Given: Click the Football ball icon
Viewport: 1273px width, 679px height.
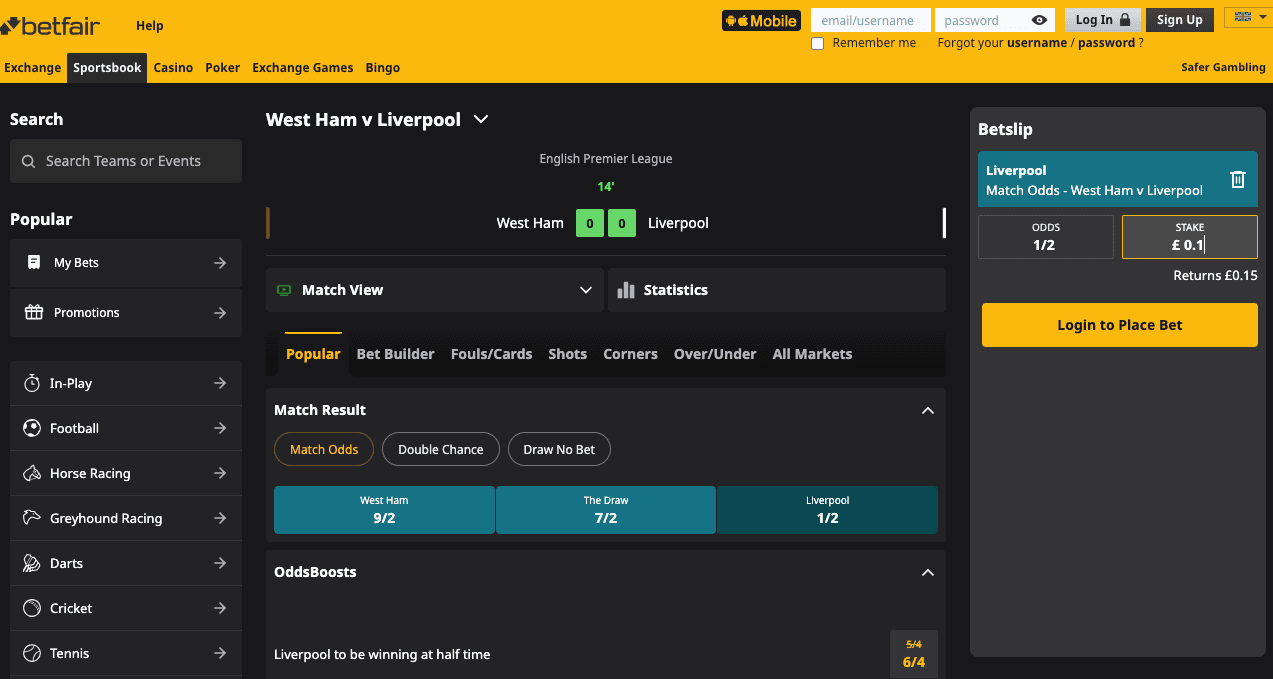Looking at the screenshot, I should click(x=32, y=428).
